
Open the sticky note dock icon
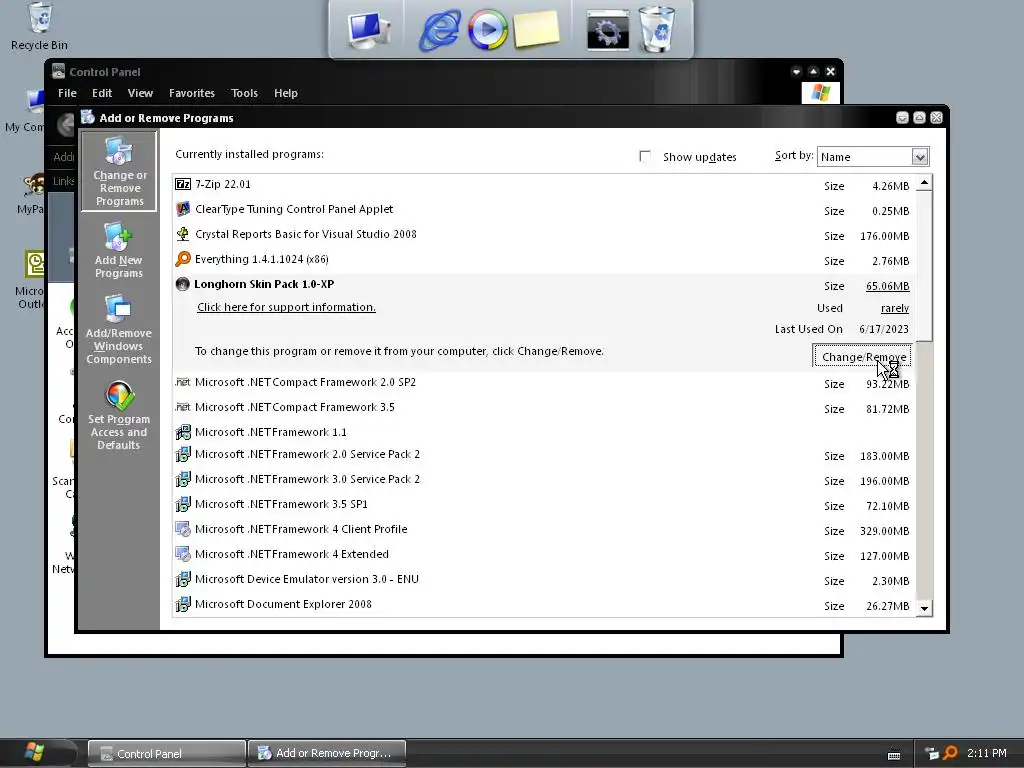coord(536,29)
